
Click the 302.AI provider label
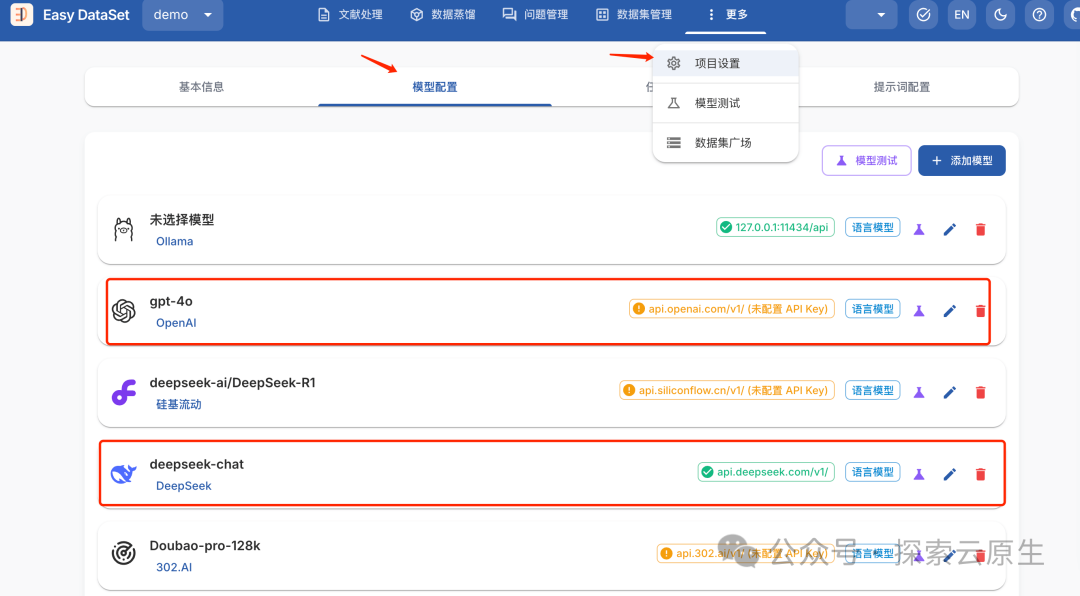pos(174,567)
